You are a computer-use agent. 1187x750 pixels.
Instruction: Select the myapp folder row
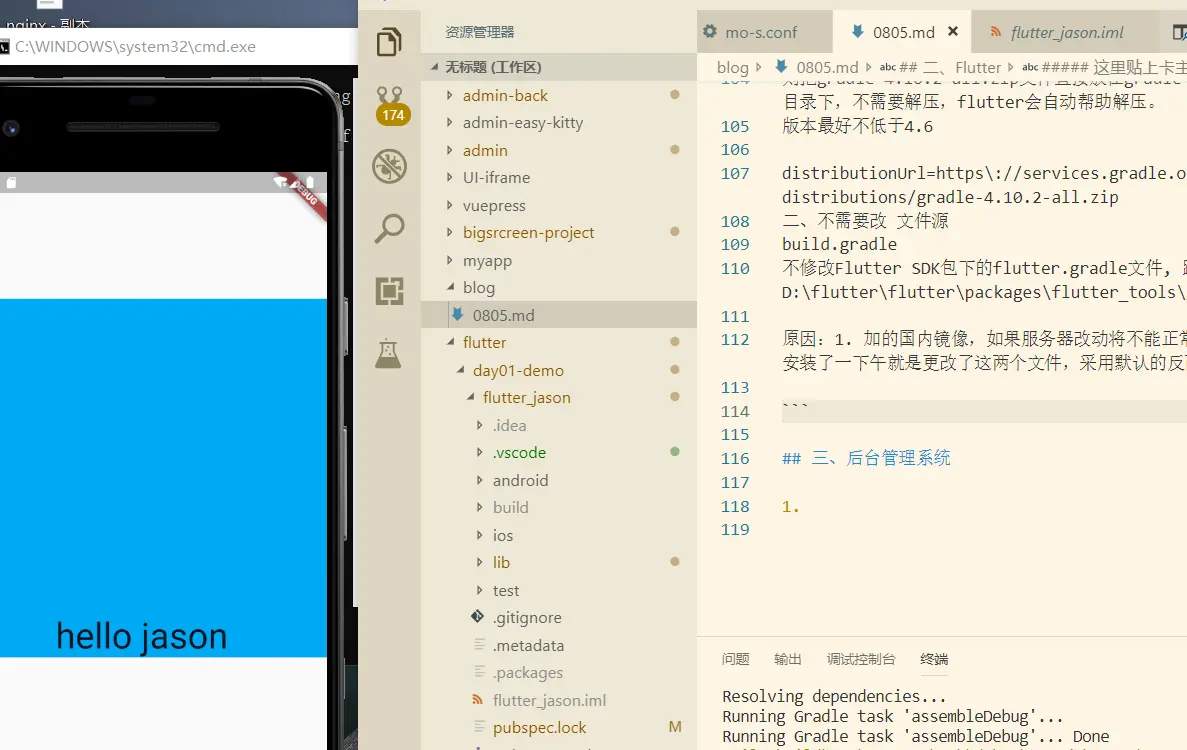pos(558,260)
